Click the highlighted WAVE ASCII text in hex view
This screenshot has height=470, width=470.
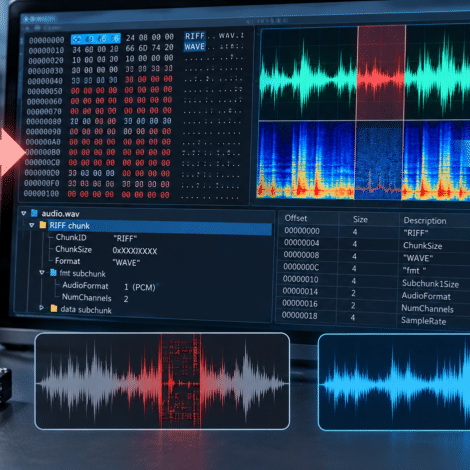click(x=194, y=47)
